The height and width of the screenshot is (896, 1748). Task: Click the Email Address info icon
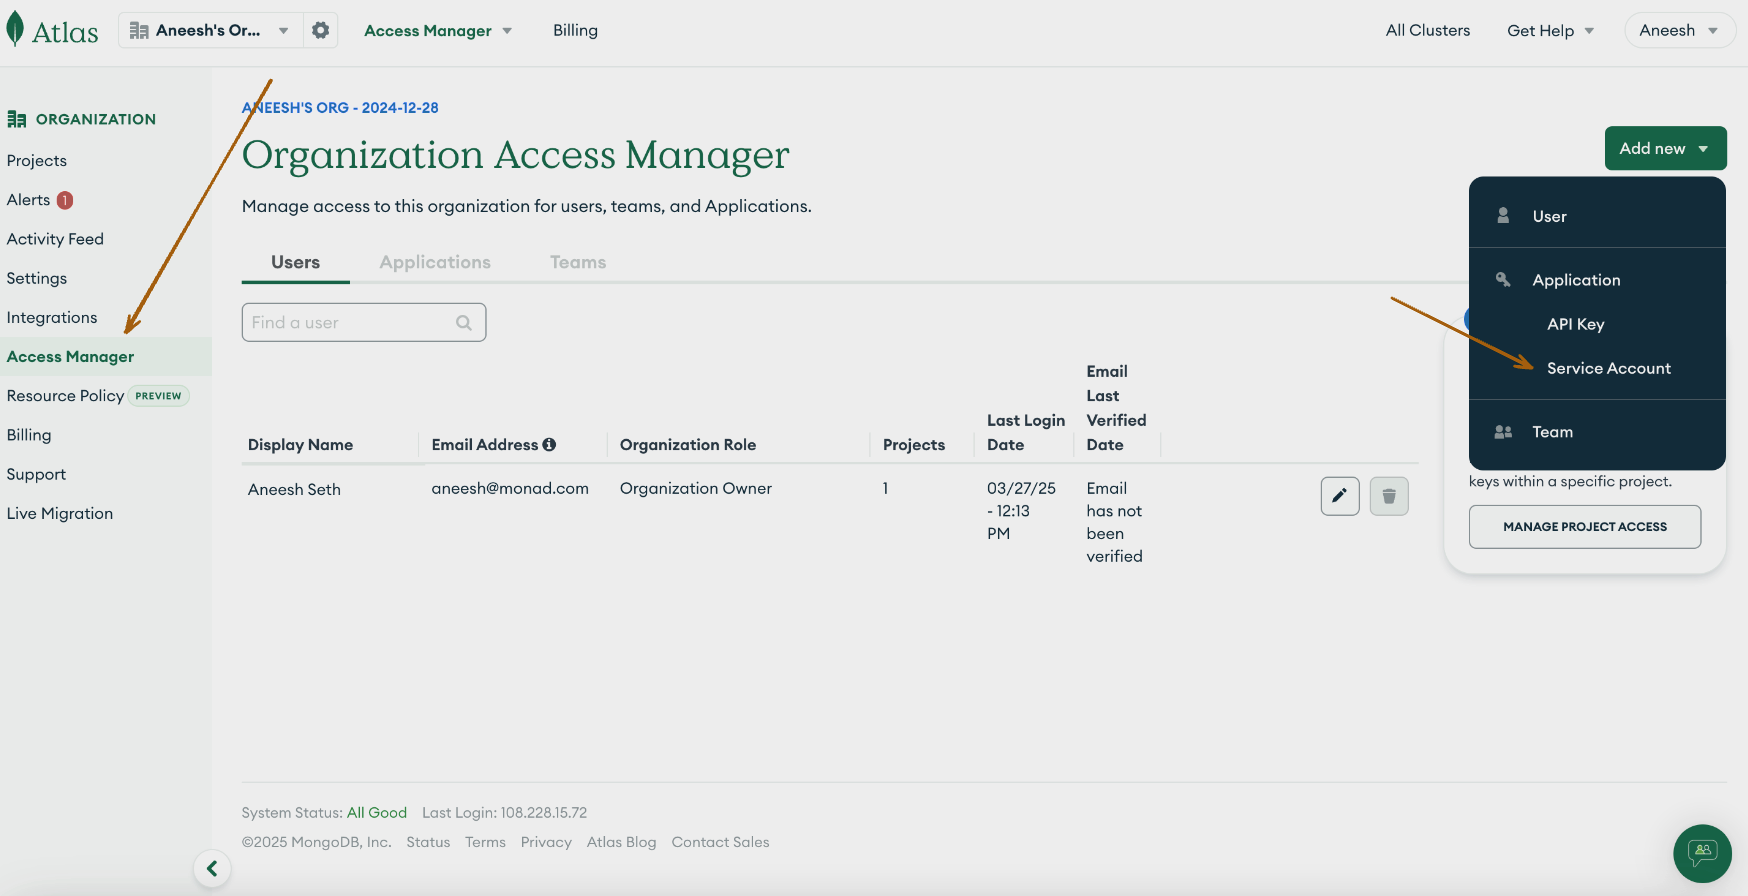tap(549, 445)
